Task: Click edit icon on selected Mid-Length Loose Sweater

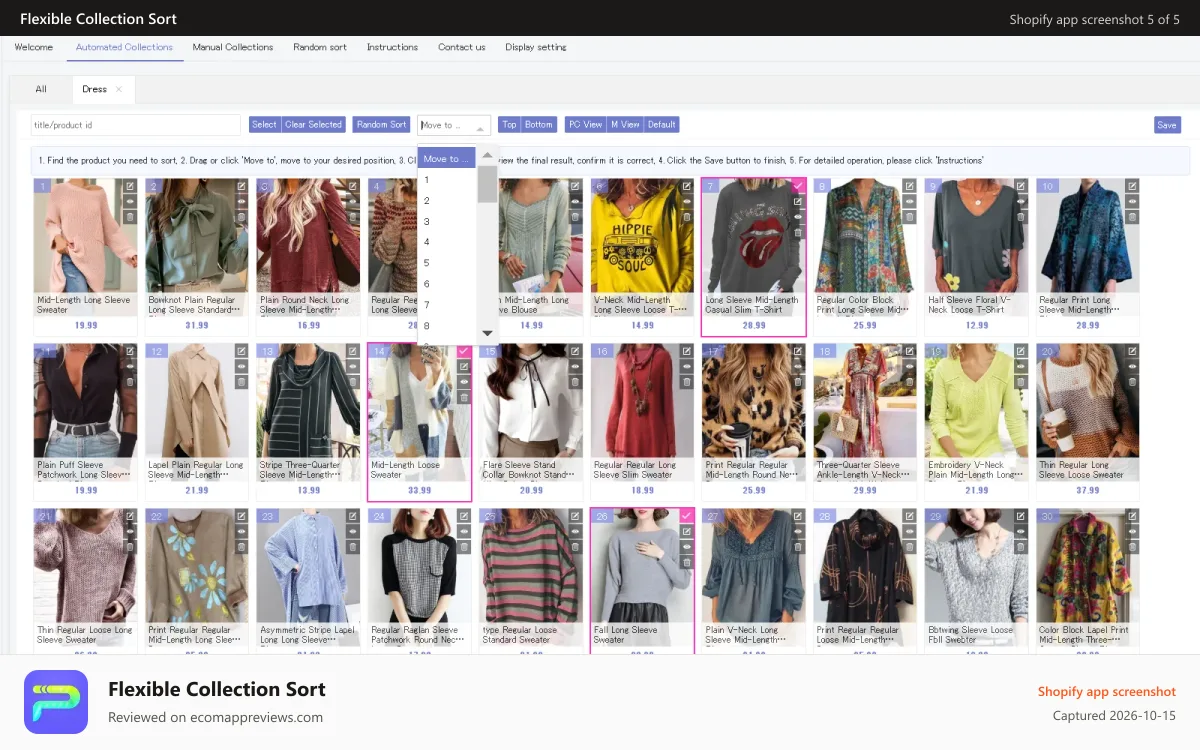Action: pyautogui.click(x=464, y=367)
